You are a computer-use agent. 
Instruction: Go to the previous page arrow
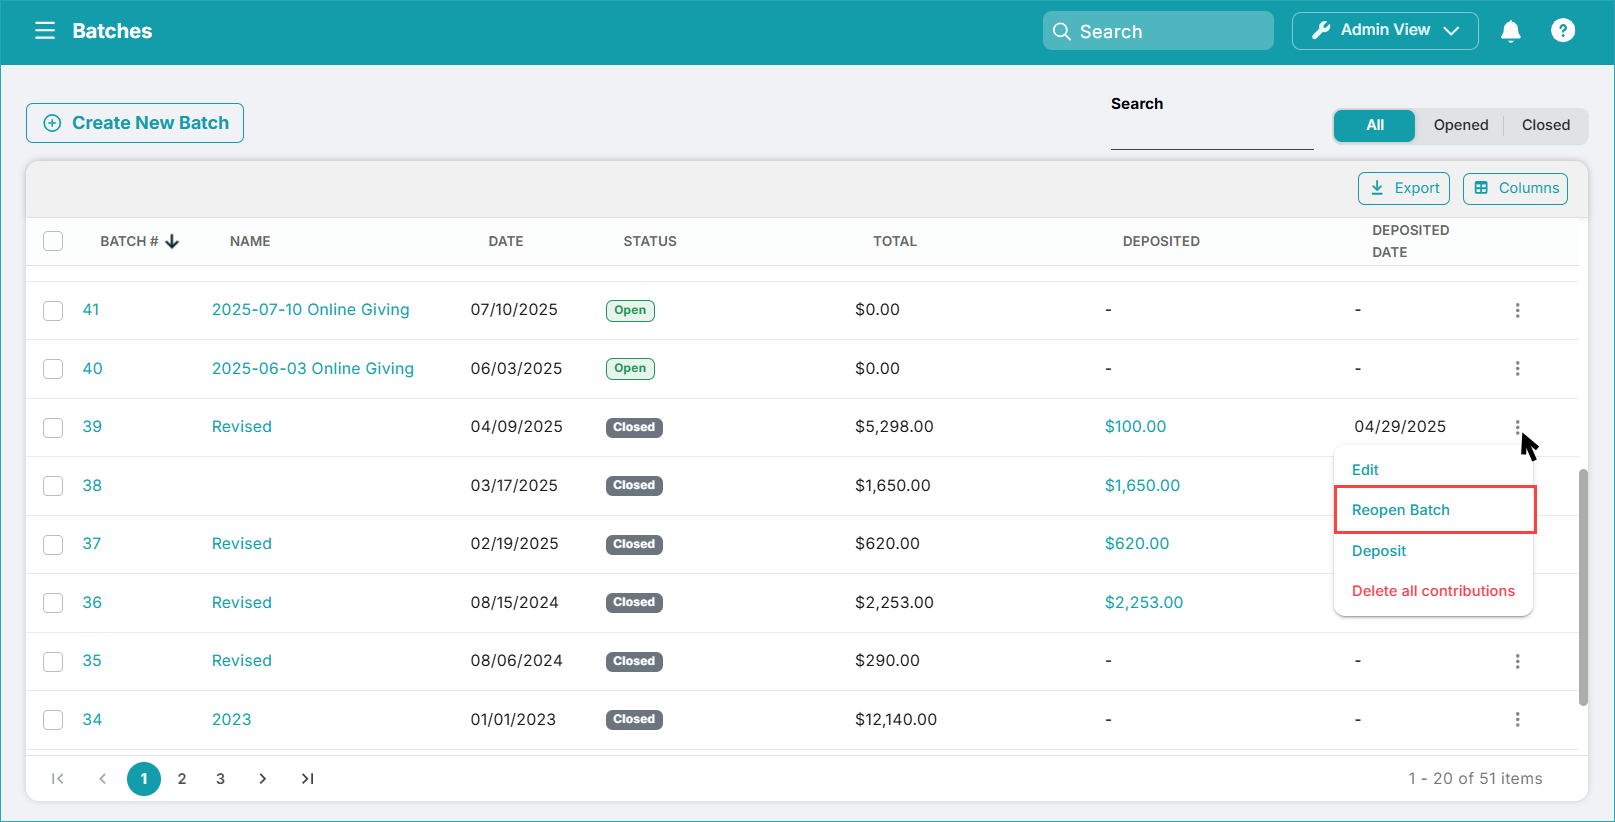click(x=102, y=778)
